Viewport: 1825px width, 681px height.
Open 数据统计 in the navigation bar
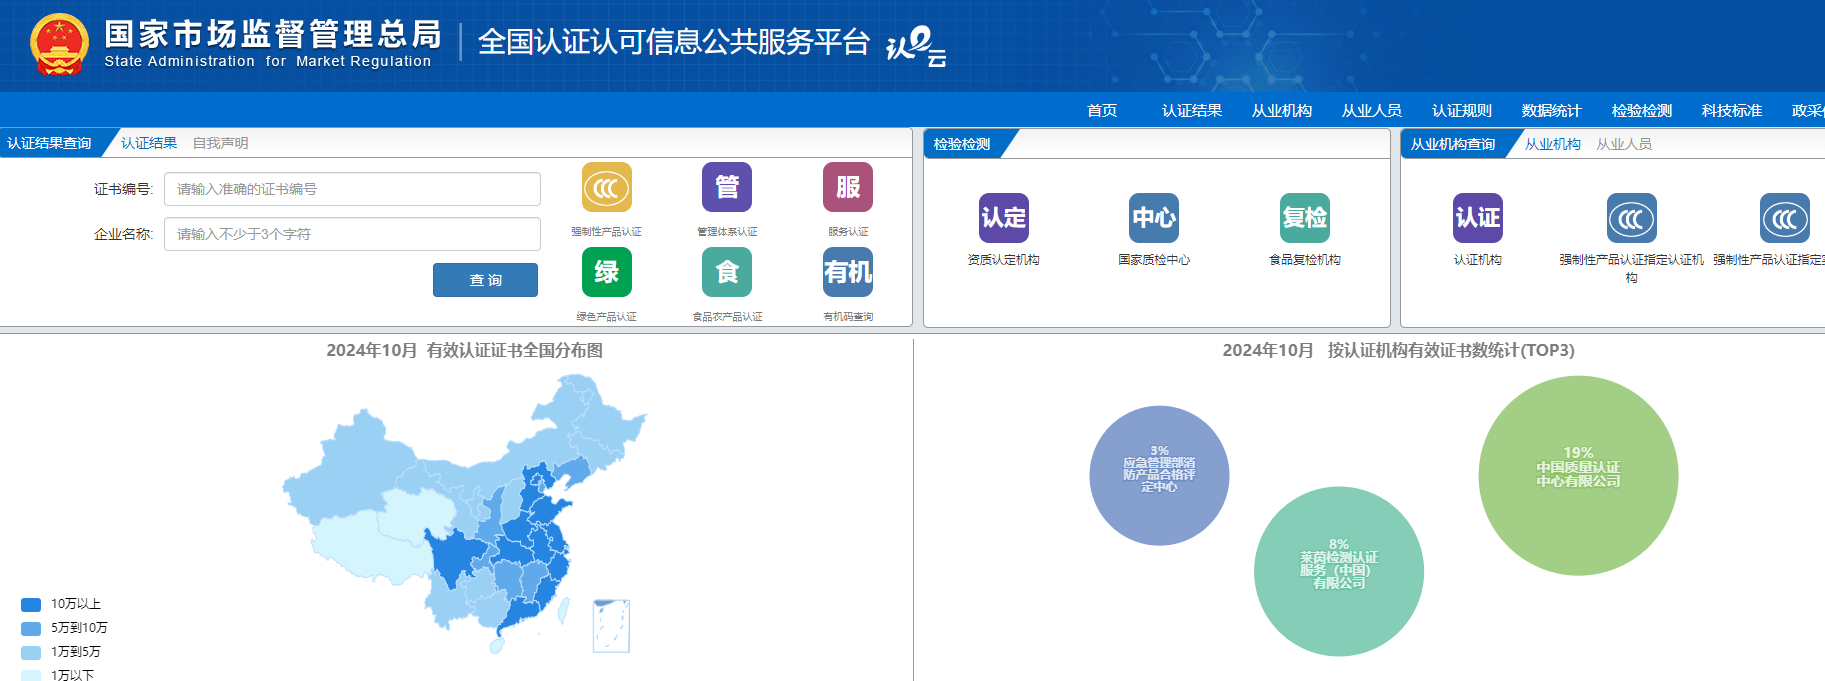pos(1551,110)
